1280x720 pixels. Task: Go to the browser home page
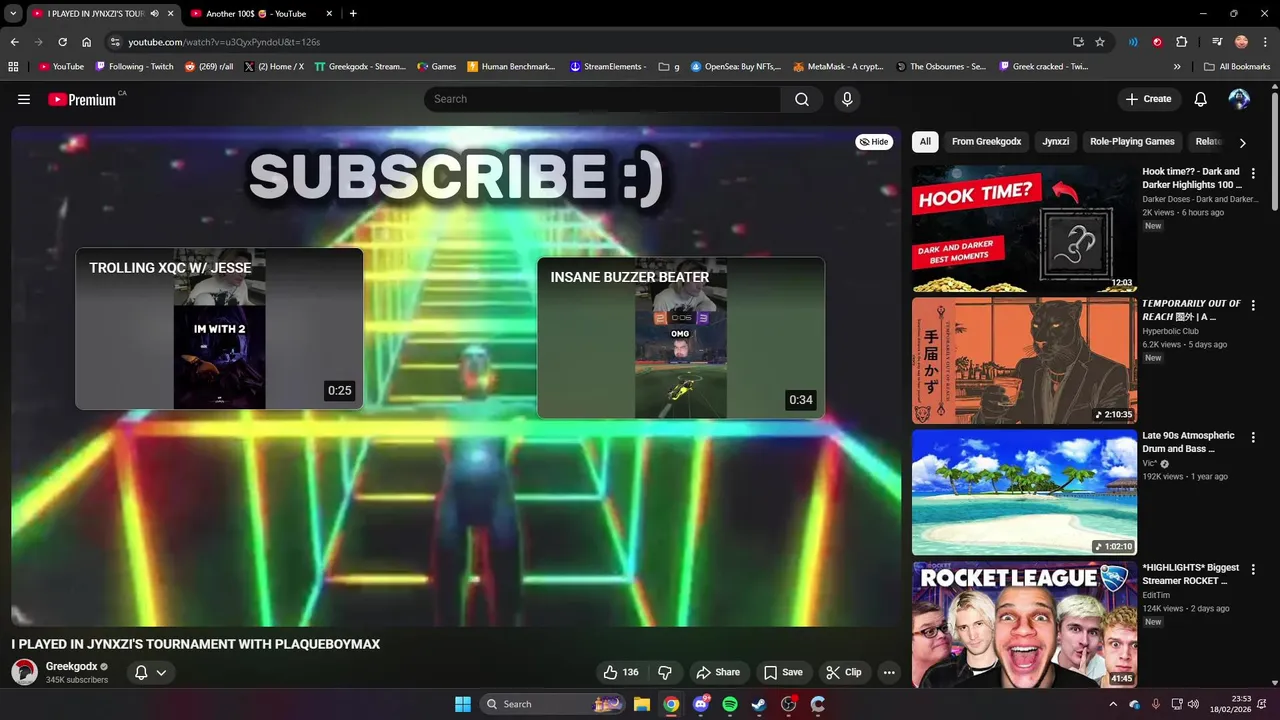pos(87,42)
